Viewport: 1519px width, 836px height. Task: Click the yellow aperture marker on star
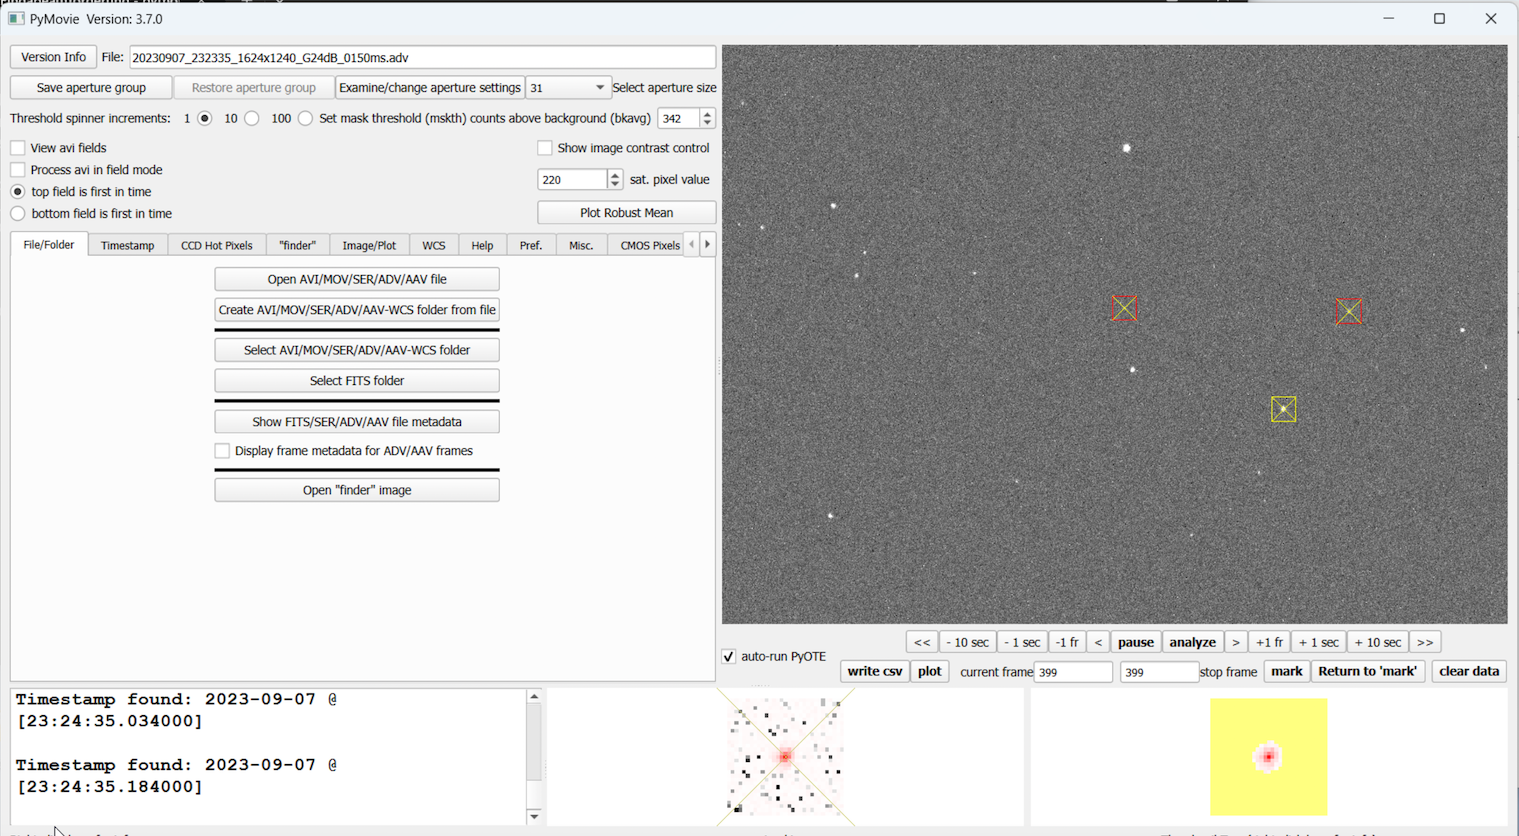coord(1283,409)
